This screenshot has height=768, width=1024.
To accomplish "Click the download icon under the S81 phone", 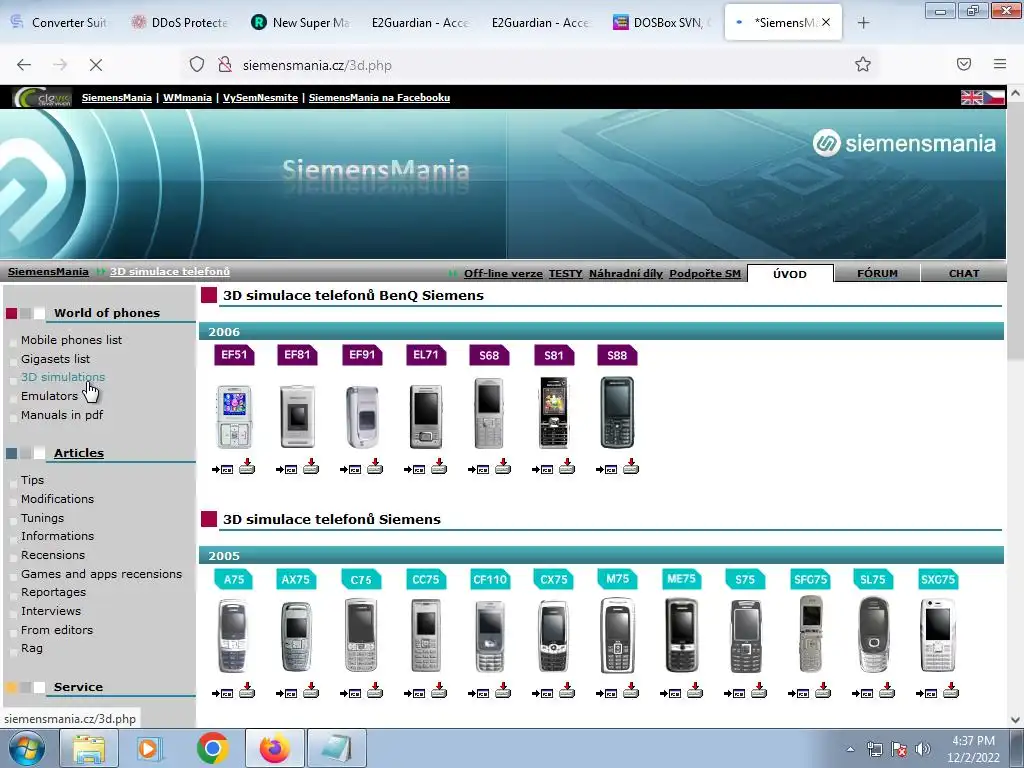I will 567,466.
